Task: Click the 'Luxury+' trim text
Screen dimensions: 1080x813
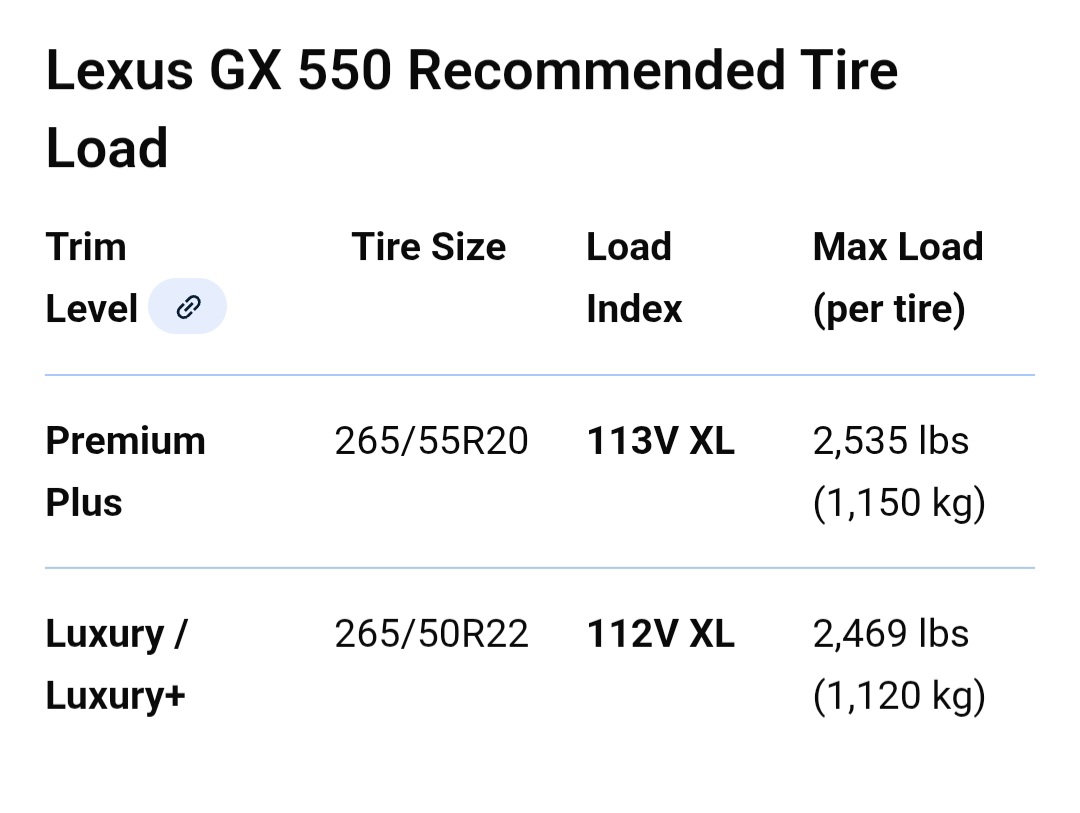Action: pos(116,696)
